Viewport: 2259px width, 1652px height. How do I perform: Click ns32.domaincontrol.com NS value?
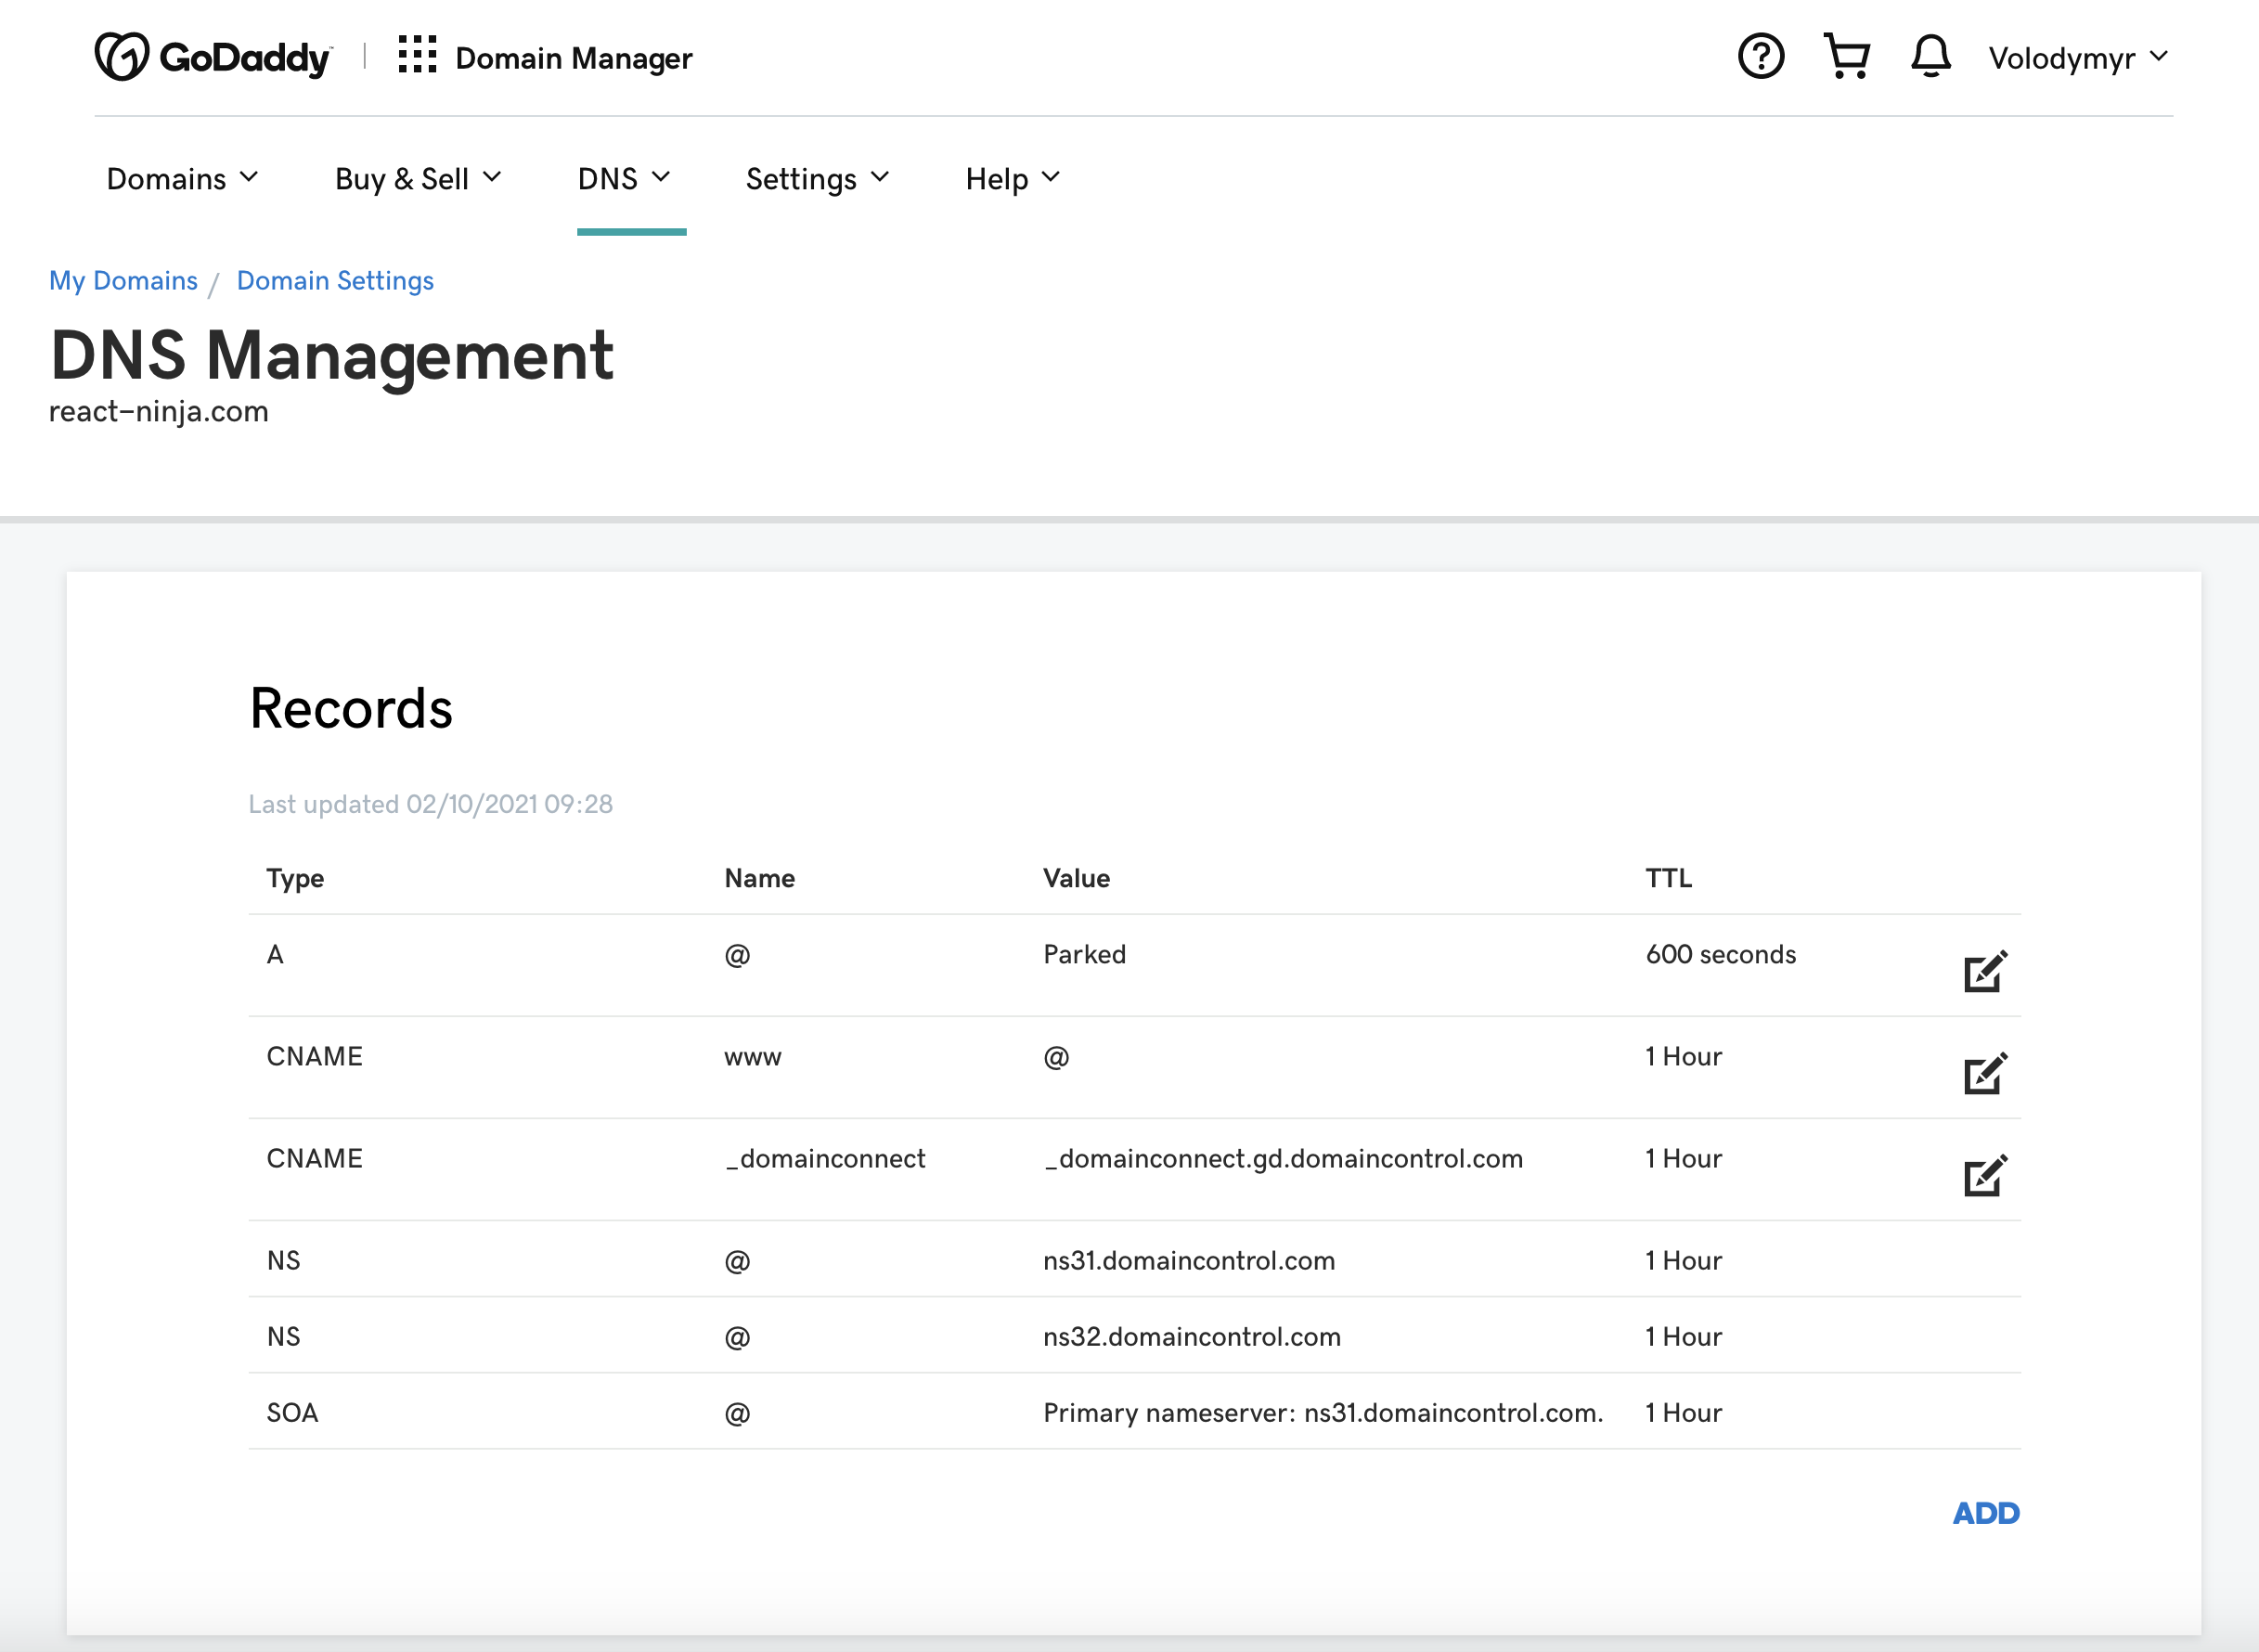pos(1191,1336)
